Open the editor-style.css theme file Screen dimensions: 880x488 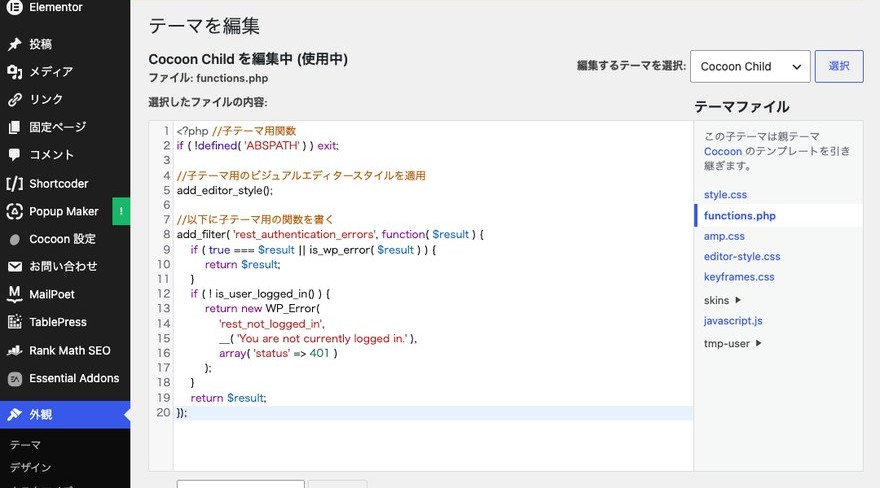742,256
